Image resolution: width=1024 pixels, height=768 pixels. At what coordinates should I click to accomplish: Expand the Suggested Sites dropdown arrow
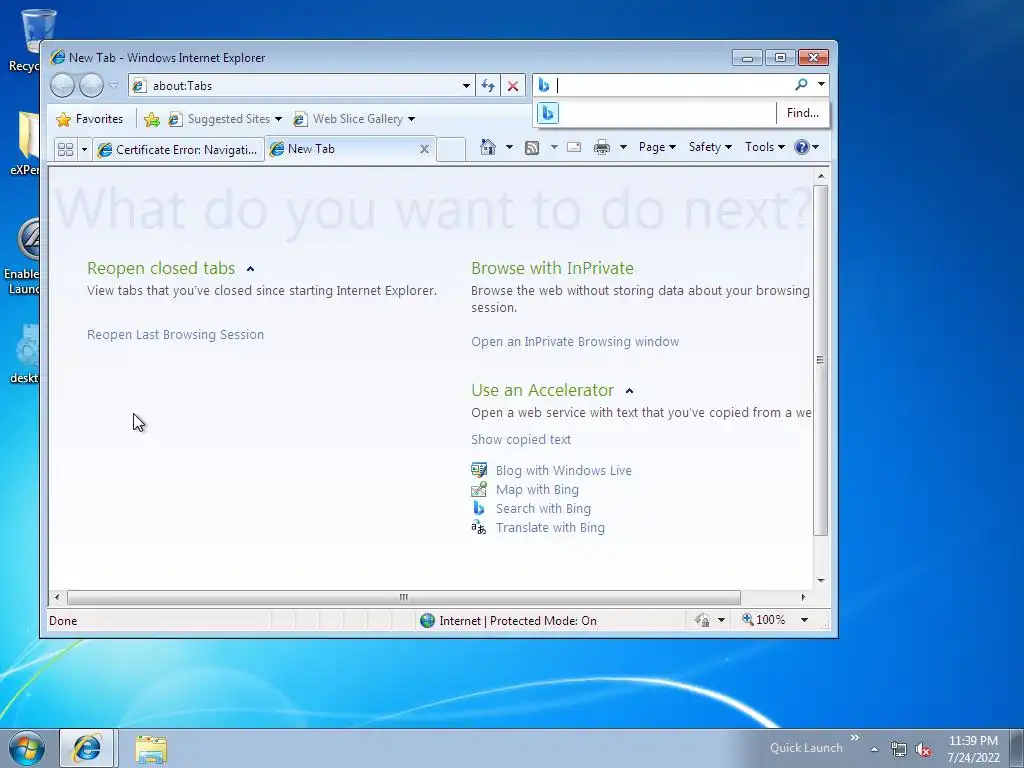[x=278, y=119]
